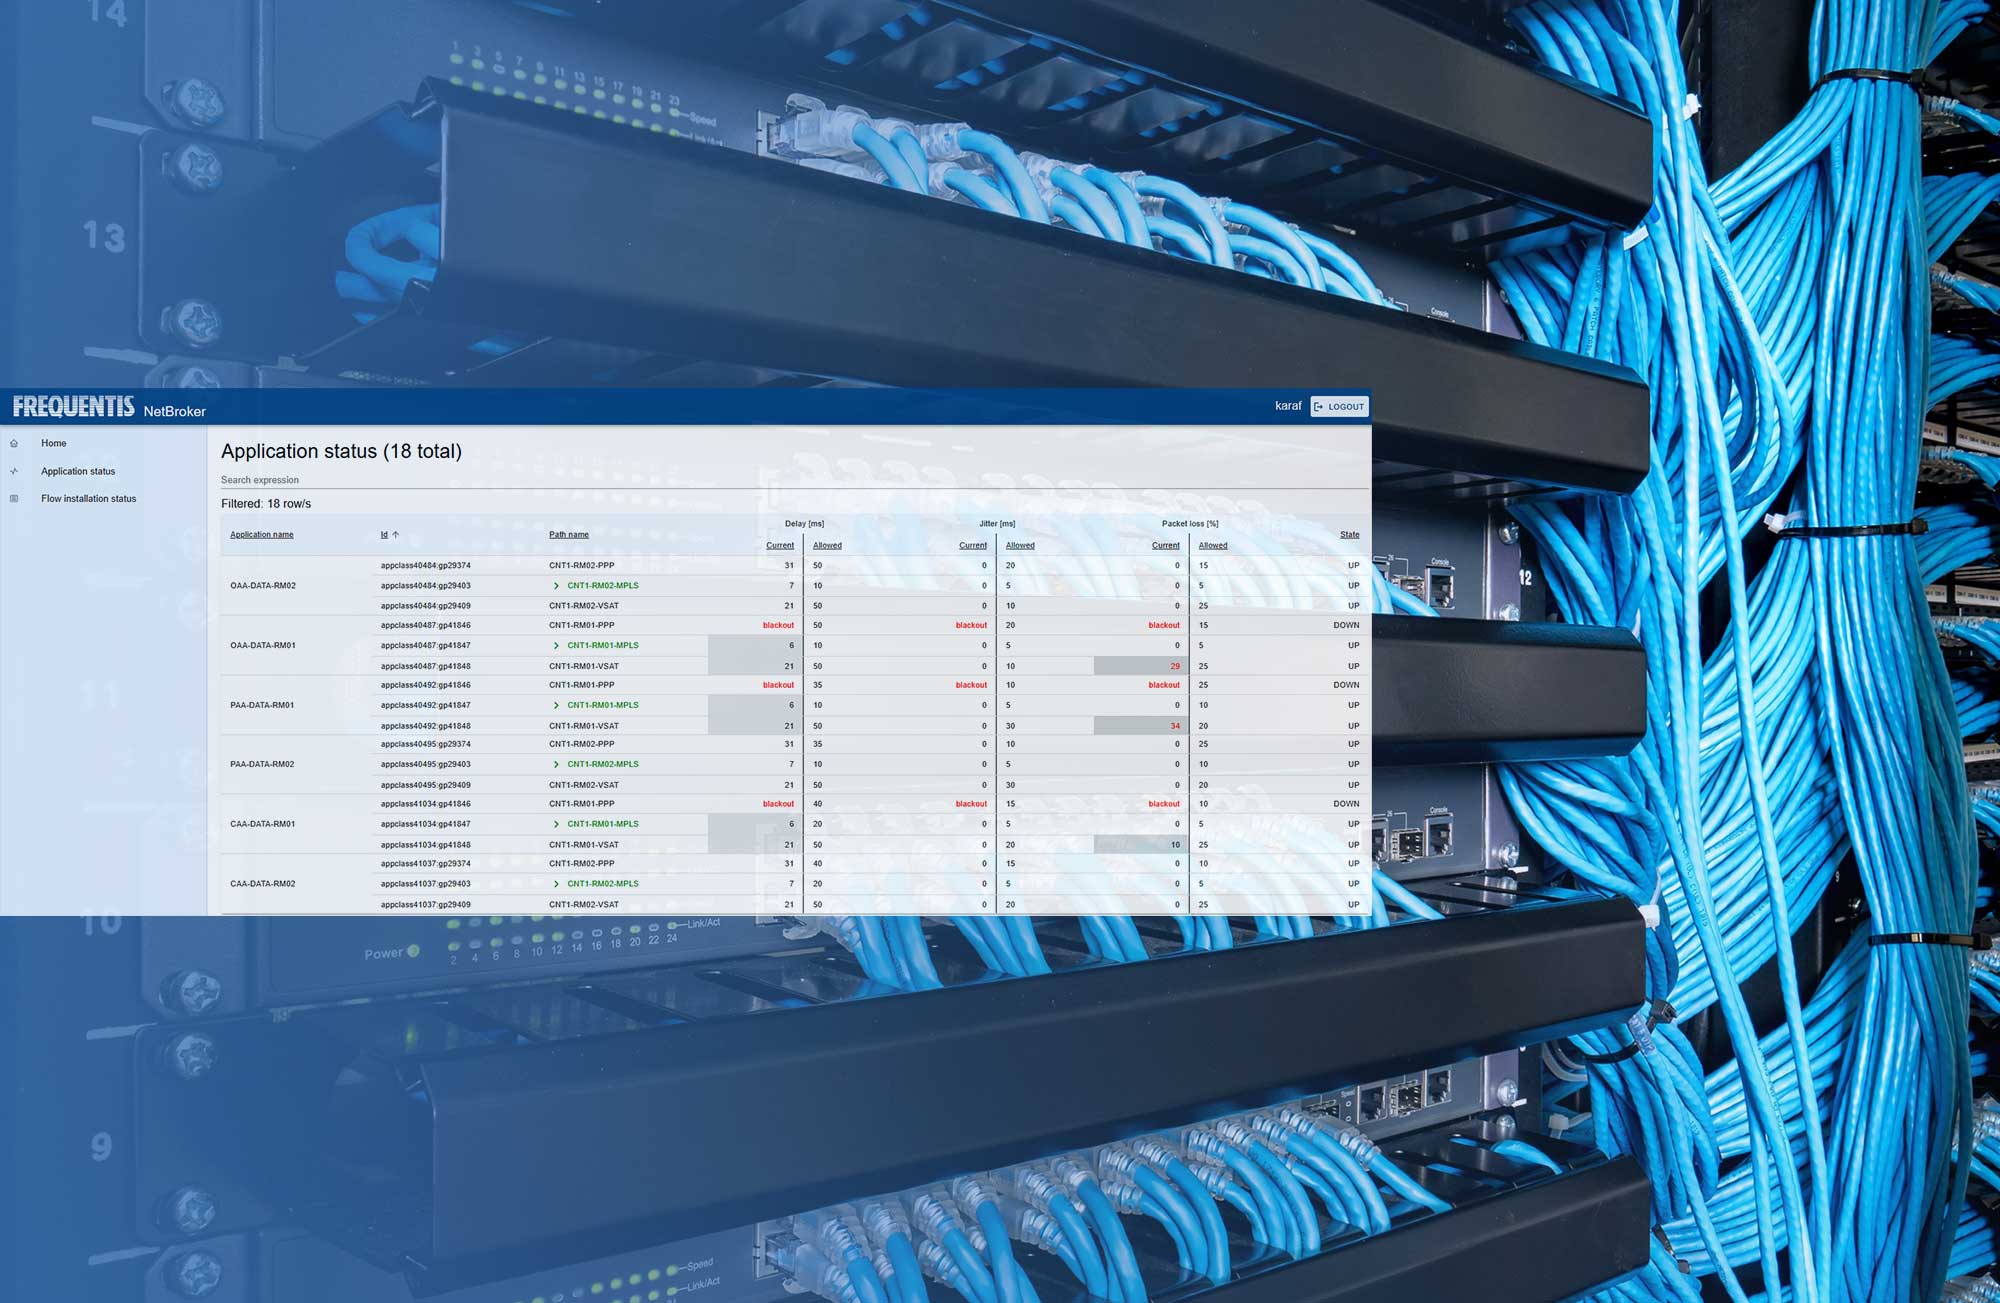Expand the chevron in row appclass40484:gp29403

556,586
